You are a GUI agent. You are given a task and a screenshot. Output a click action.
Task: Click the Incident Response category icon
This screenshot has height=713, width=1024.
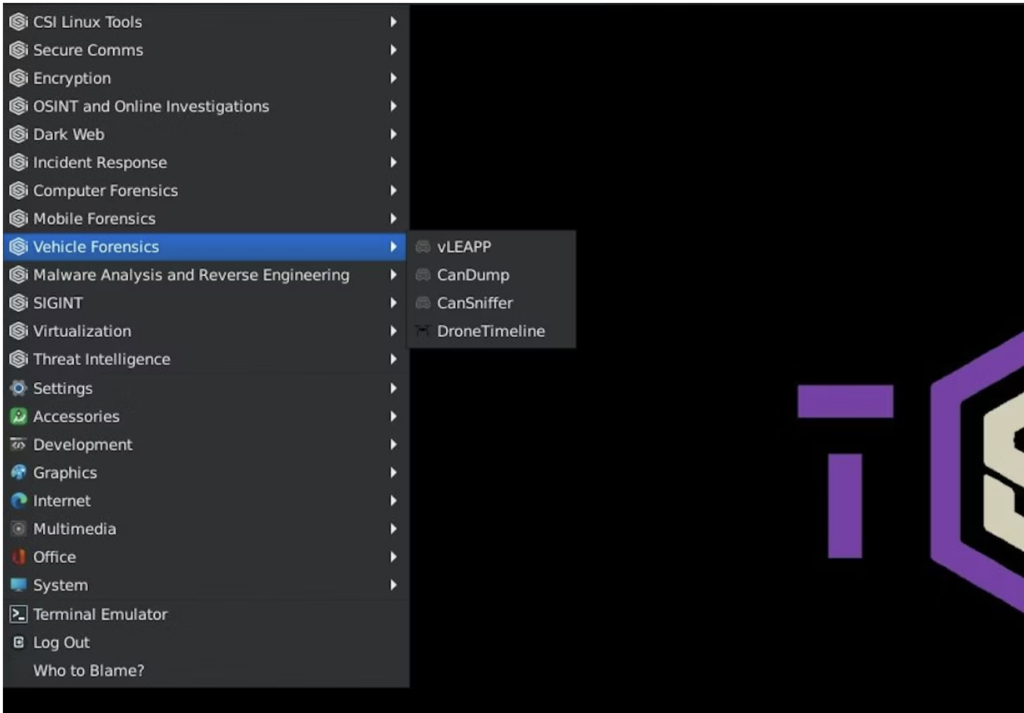[18, 163]
